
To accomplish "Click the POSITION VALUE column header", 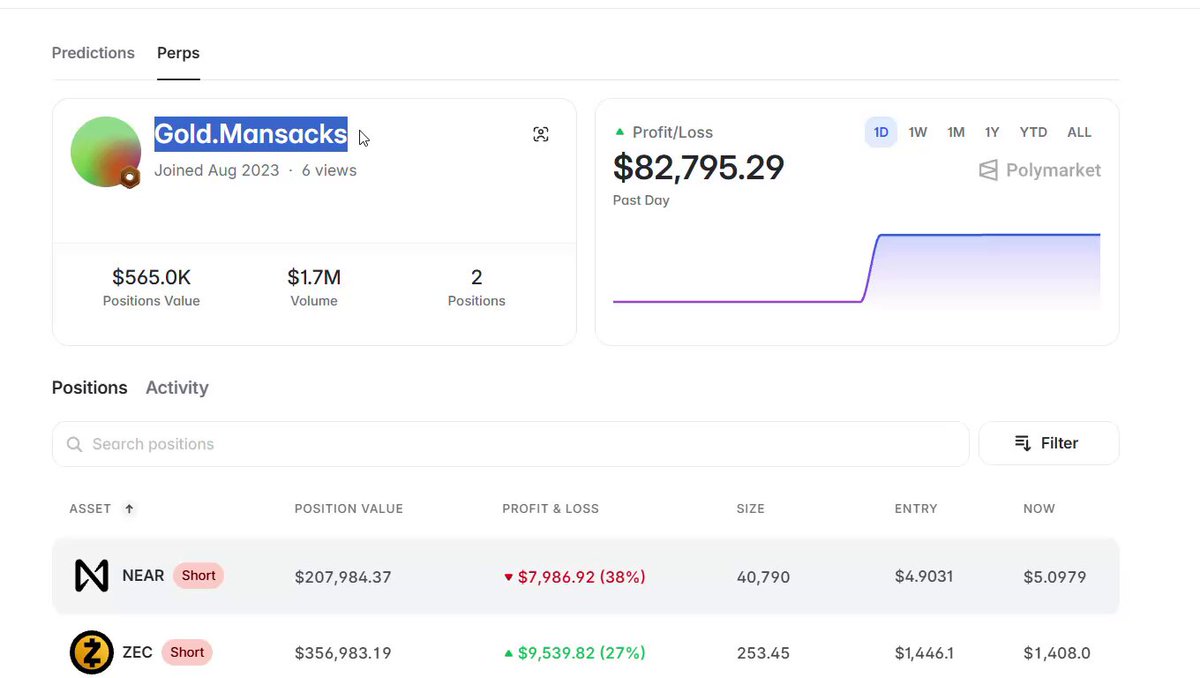I will (x=349, y=509).
